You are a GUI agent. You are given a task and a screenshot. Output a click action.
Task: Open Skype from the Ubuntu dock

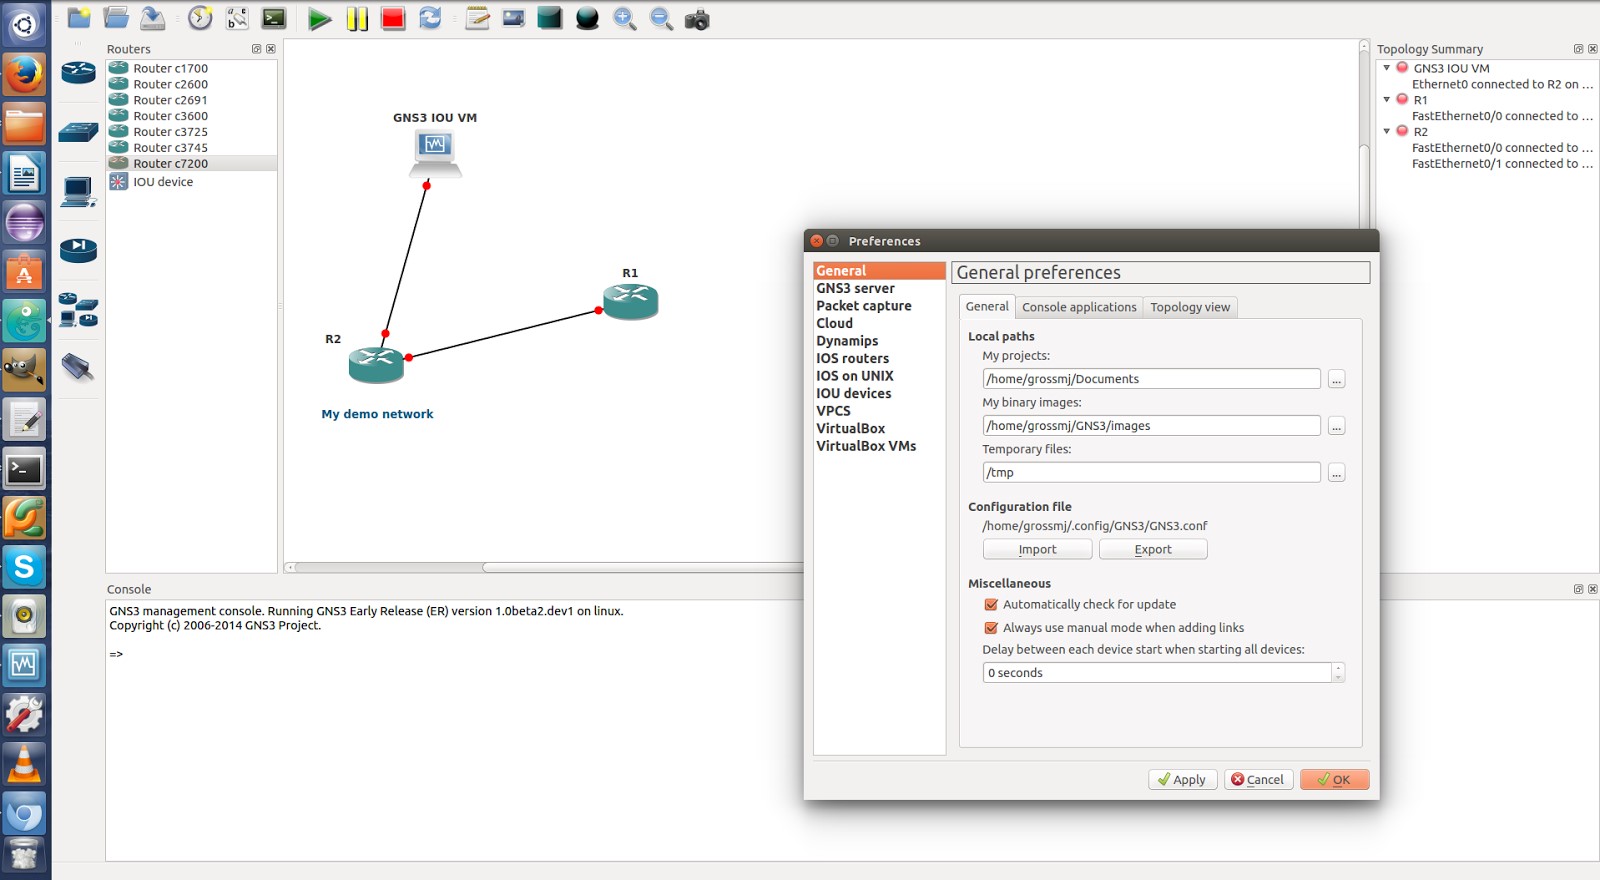point(24,567)
